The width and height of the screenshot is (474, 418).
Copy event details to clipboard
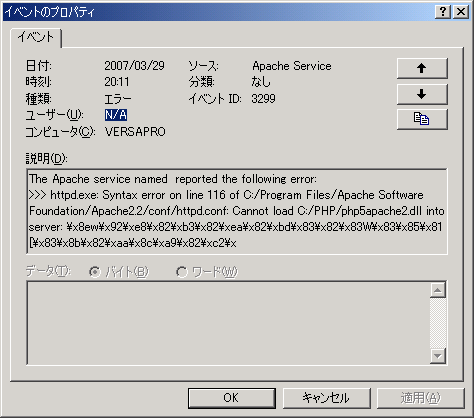tap(422, 119)
